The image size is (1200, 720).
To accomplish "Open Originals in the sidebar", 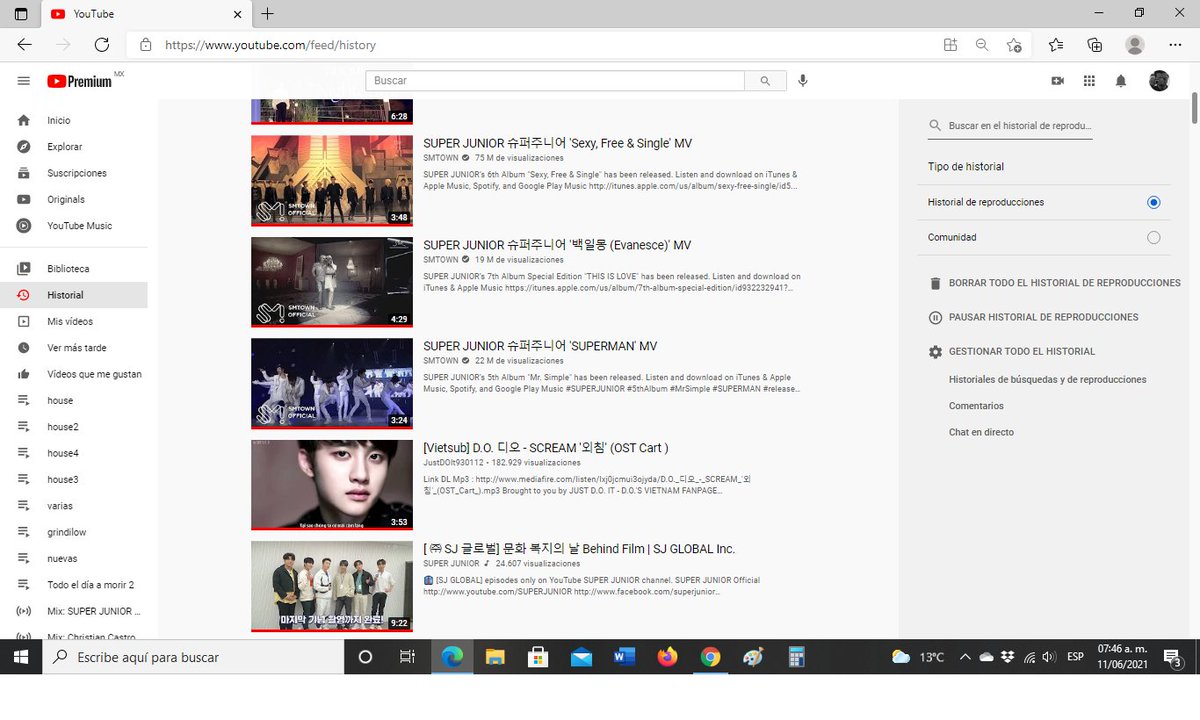I will pos(74,199).
